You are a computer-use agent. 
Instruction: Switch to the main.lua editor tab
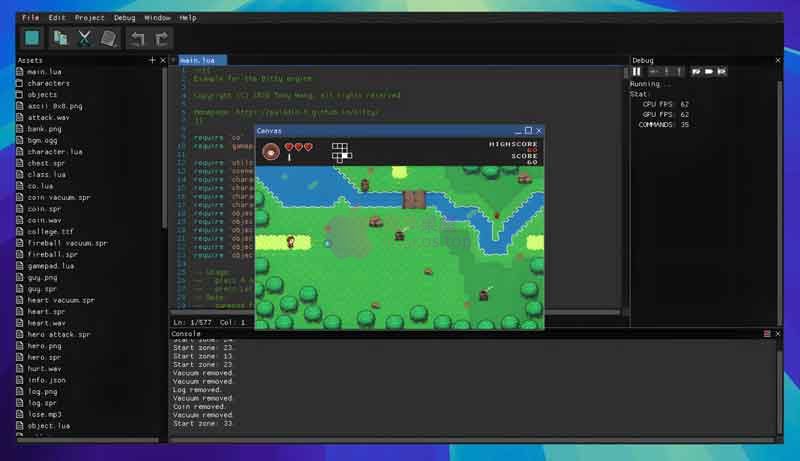pyautogui.click(x=202, y=60)
